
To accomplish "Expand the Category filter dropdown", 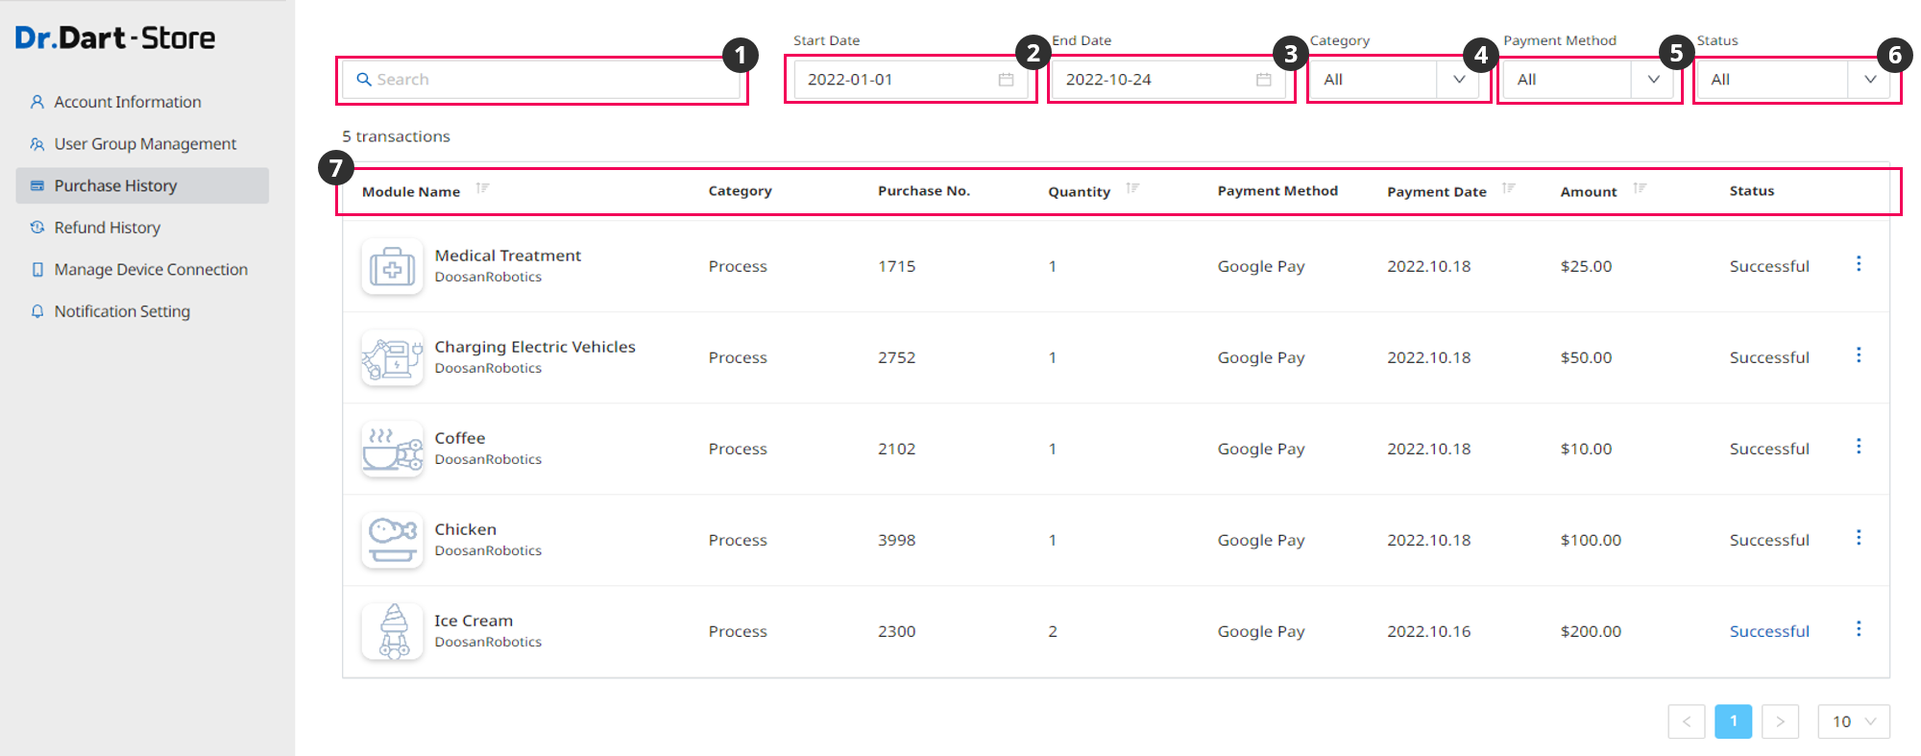I will [1459, 80].
